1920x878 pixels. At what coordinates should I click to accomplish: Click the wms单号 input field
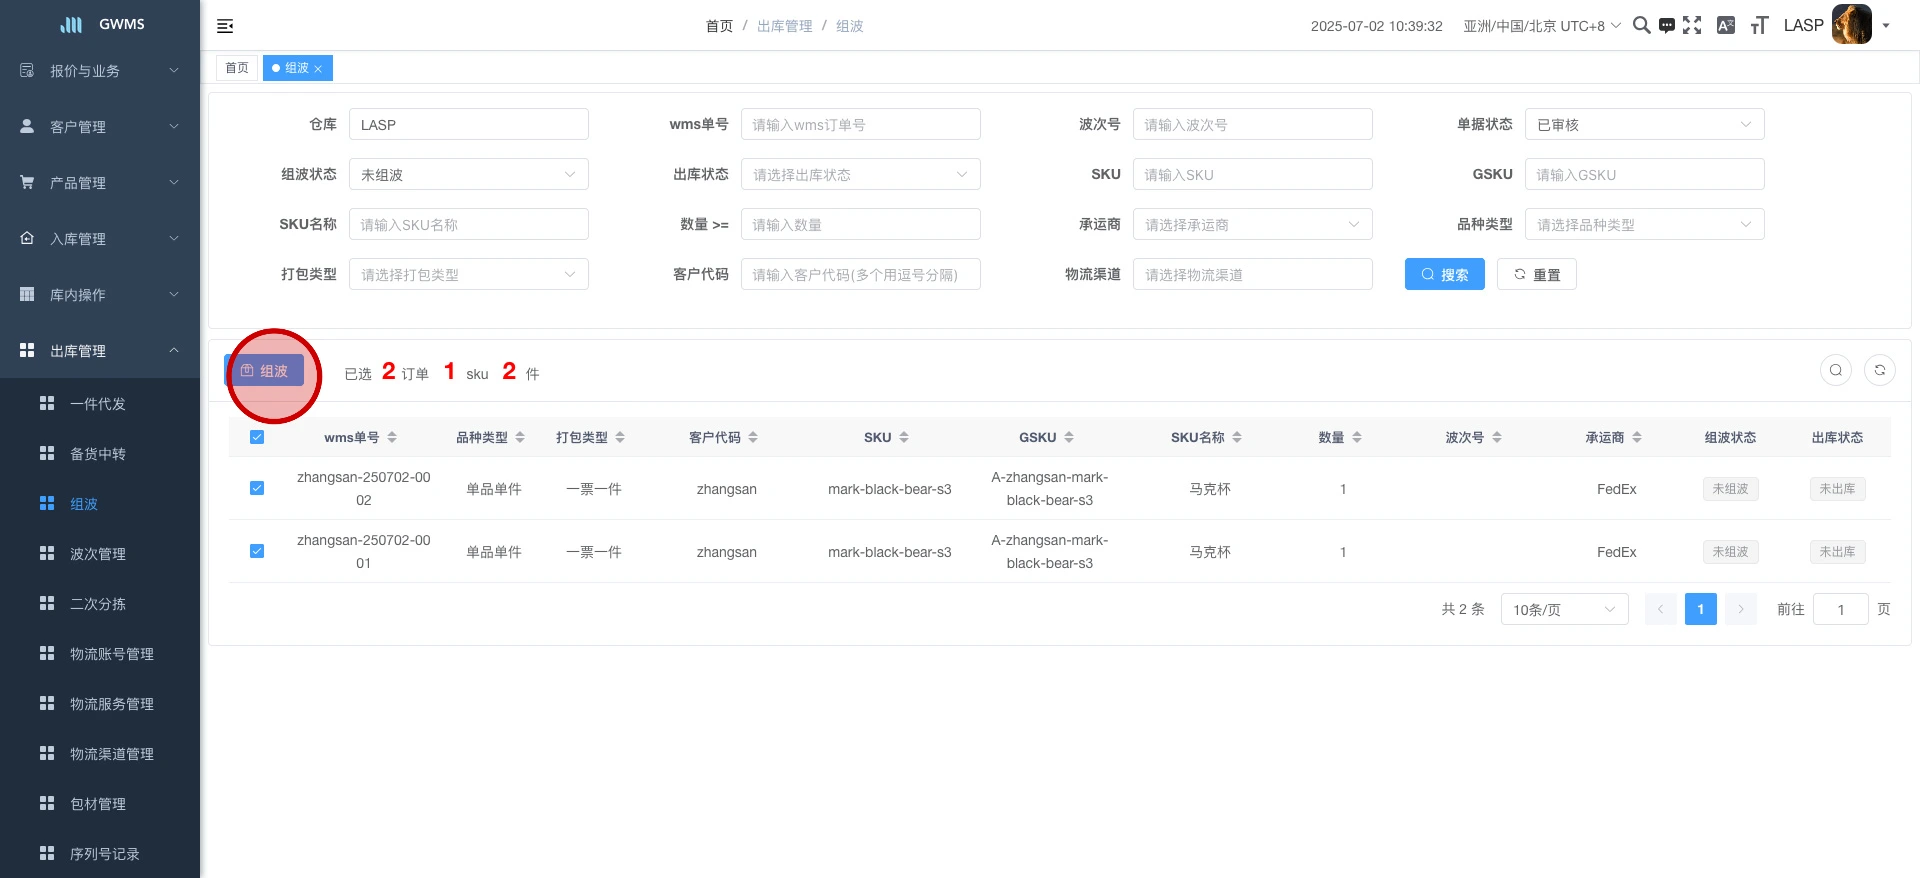click(x=860, y=125)
